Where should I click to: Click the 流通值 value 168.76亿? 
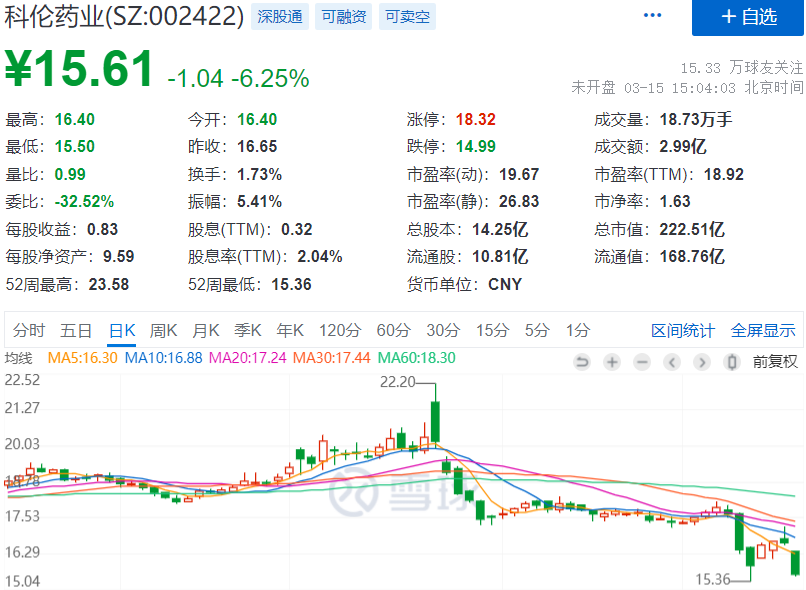692,256
